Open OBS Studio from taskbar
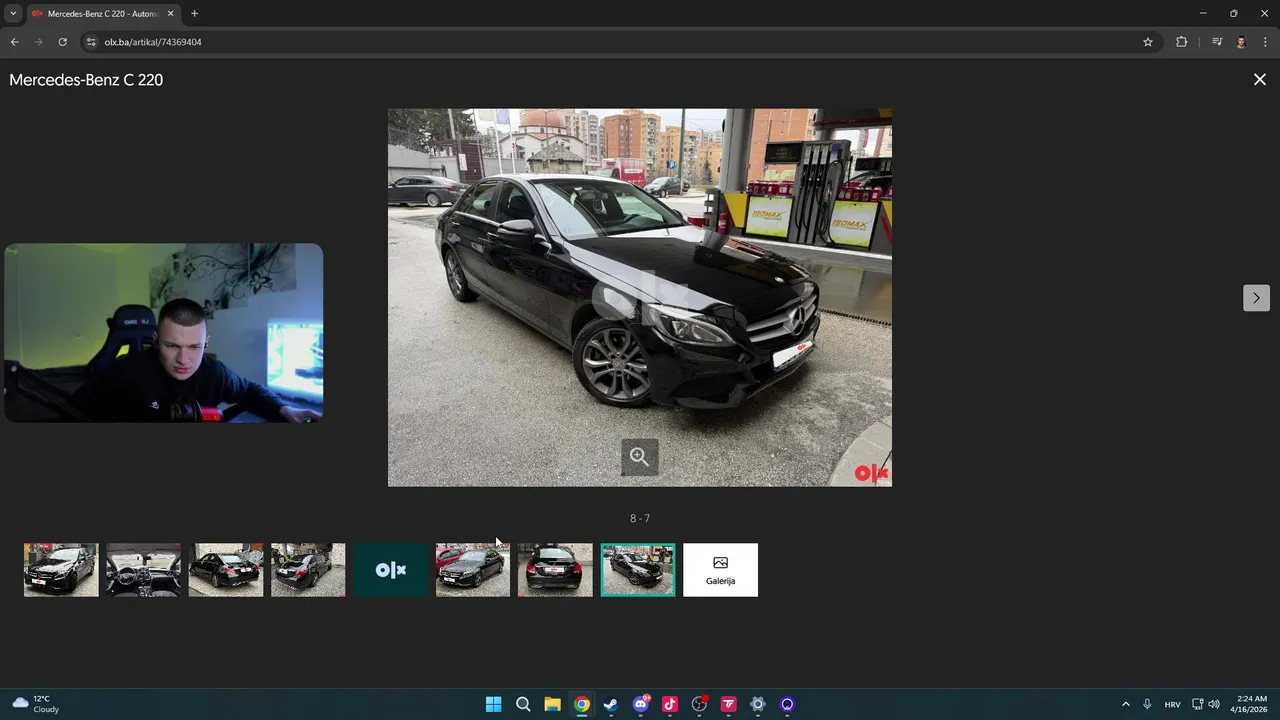The width and height of the screenshot is (1280, 720). [699, 704]
